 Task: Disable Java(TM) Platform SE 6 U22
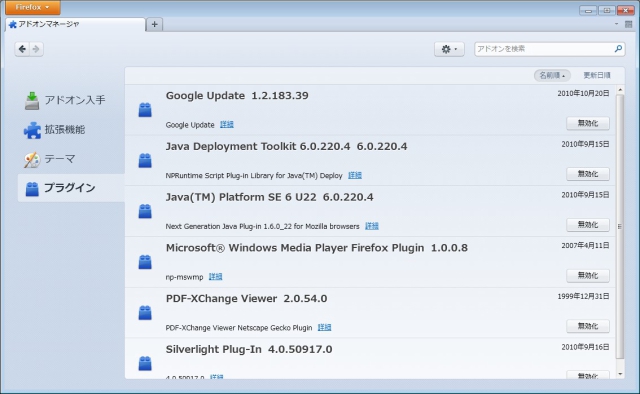click(588, 225)
